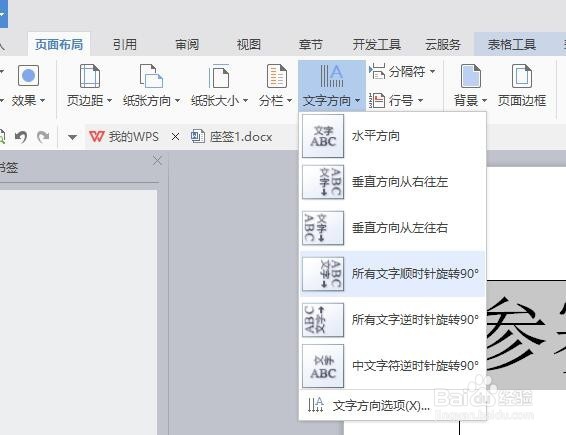566x435 pixels.
Task: Click the 垂直方向从右往左 thumbnail icon
Action: 323,182
